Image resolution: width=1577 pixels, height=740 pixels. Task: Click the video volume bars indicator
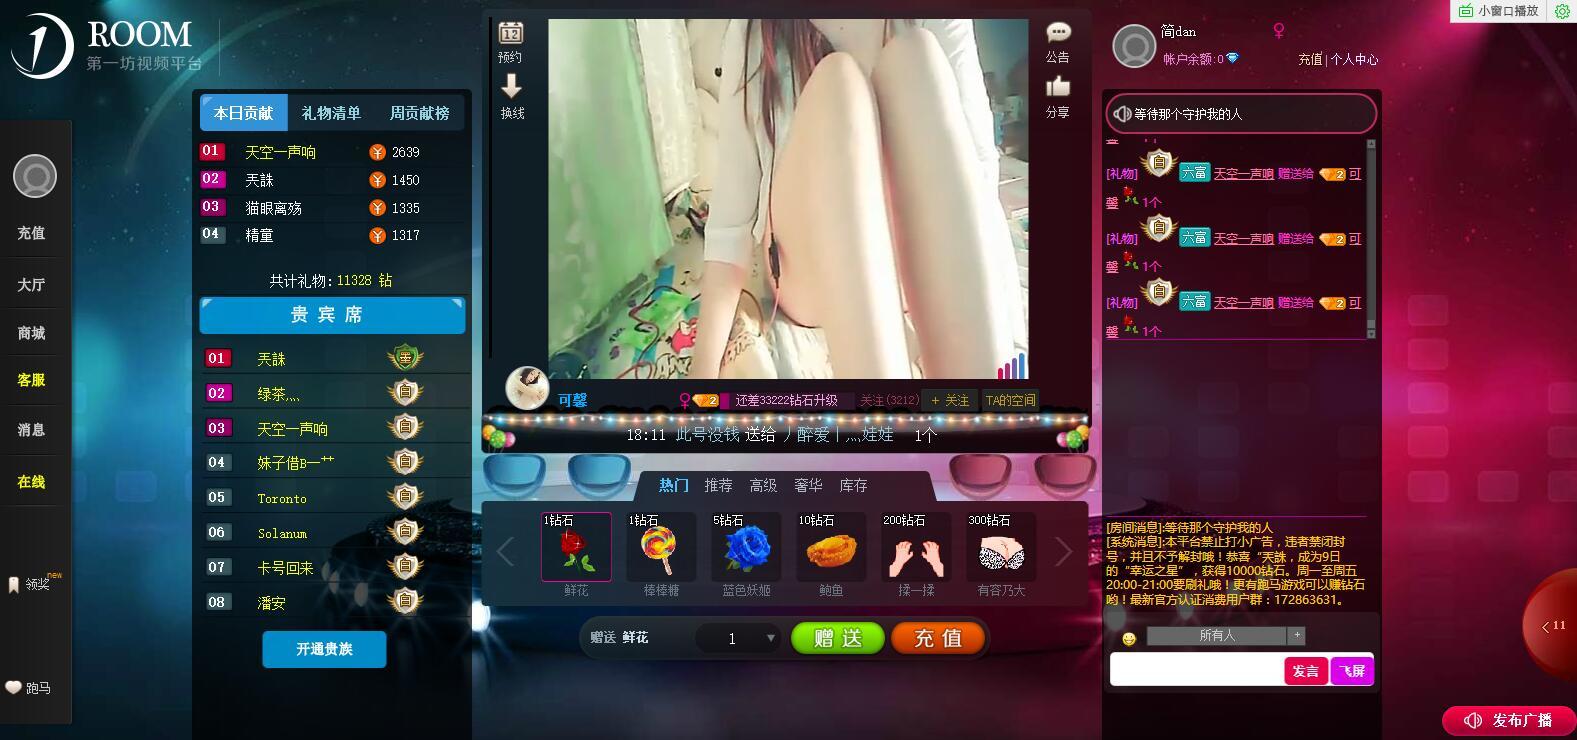click(1012, 365)
